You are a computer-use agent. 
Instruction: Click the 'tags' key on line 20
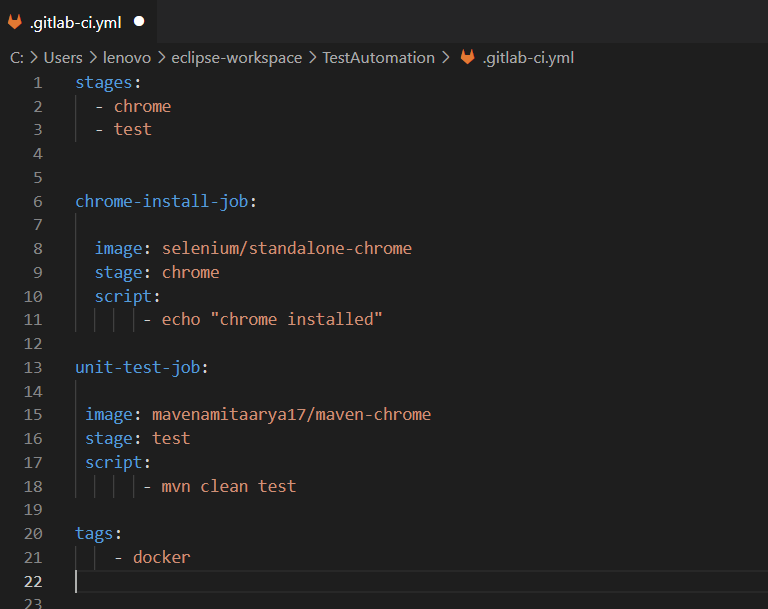94,534
